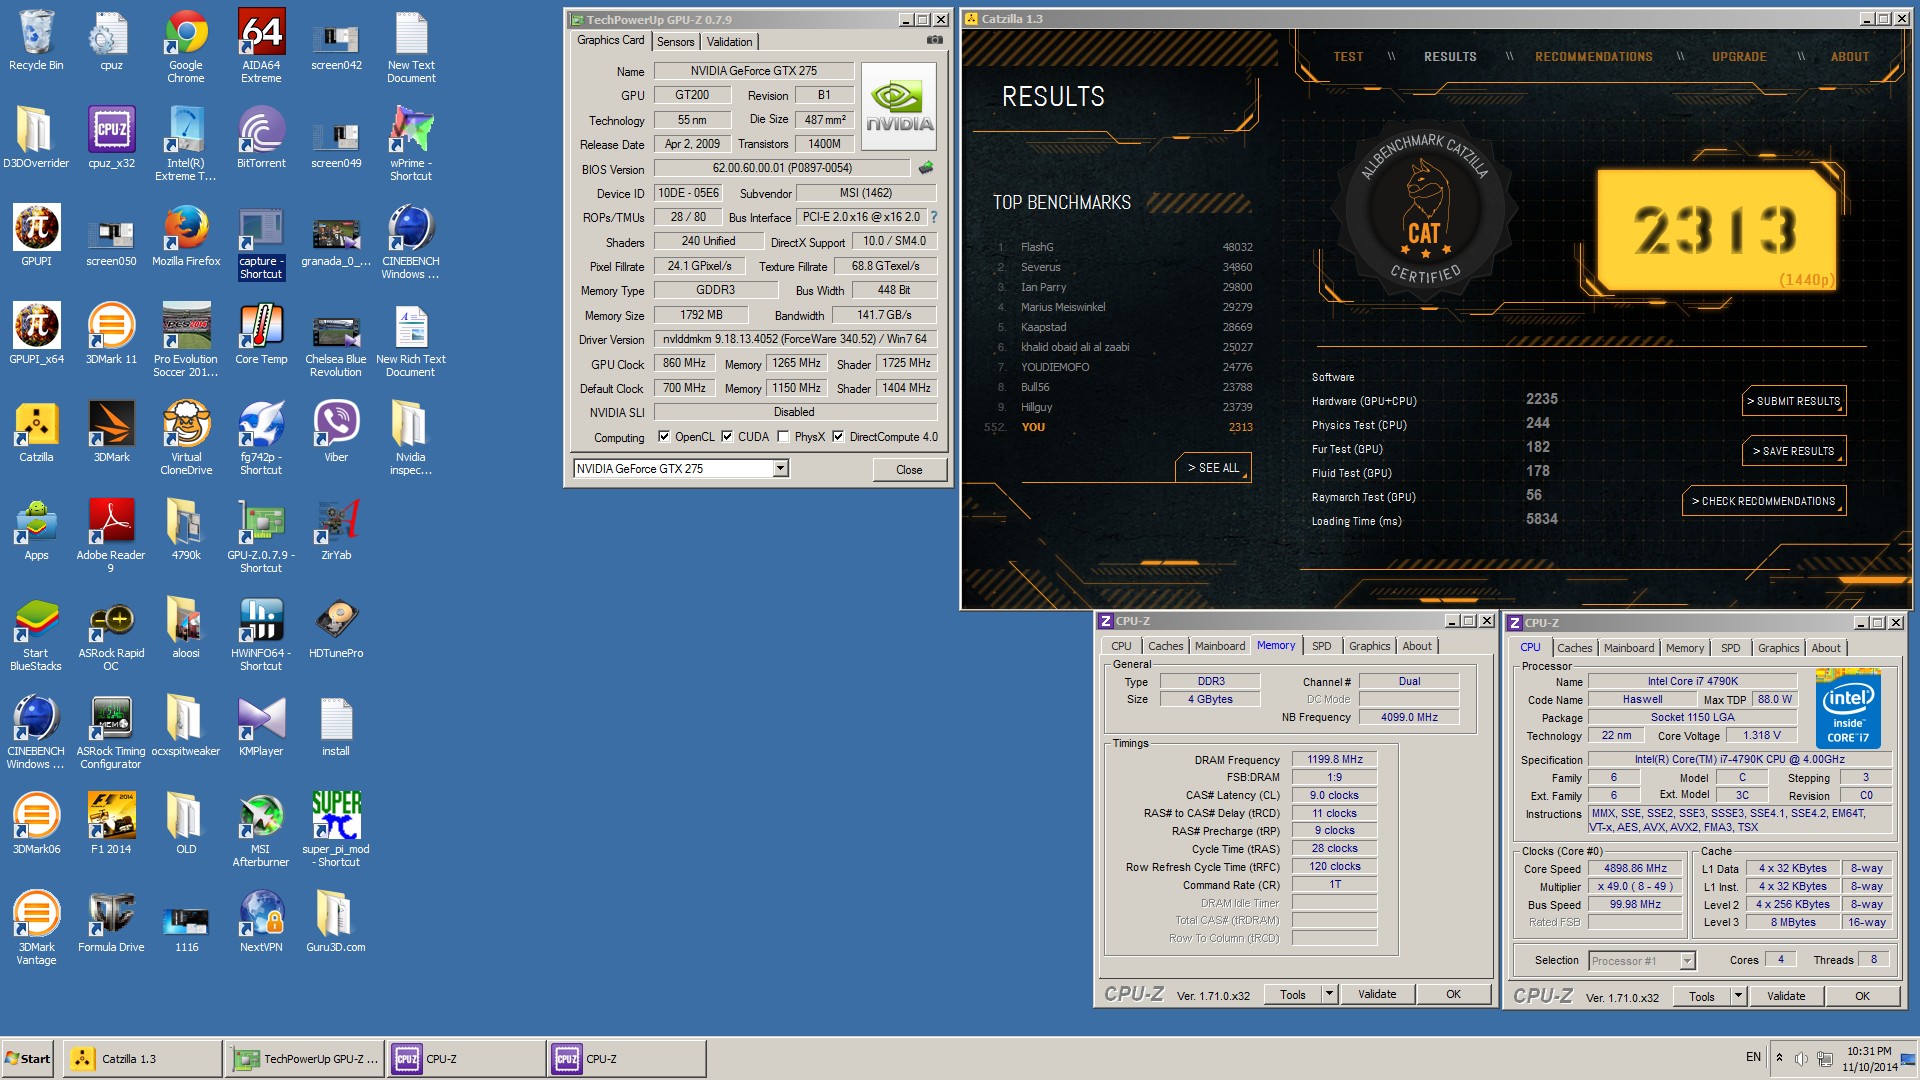1920x1080 pixels.
Task: Open the TEST section in Catzilla
Action: coord(1348,57)
